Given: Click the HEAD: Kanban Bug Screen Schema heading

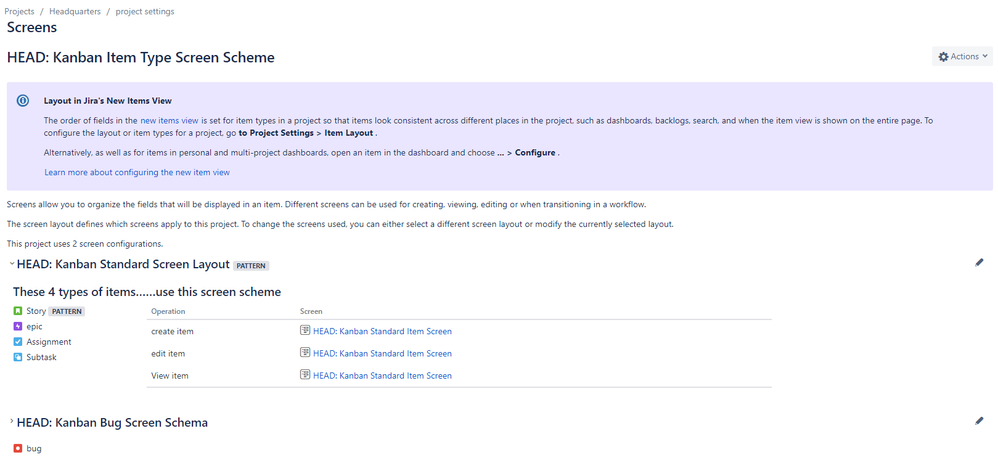Looking at the screenshot, I should [112, 422].
